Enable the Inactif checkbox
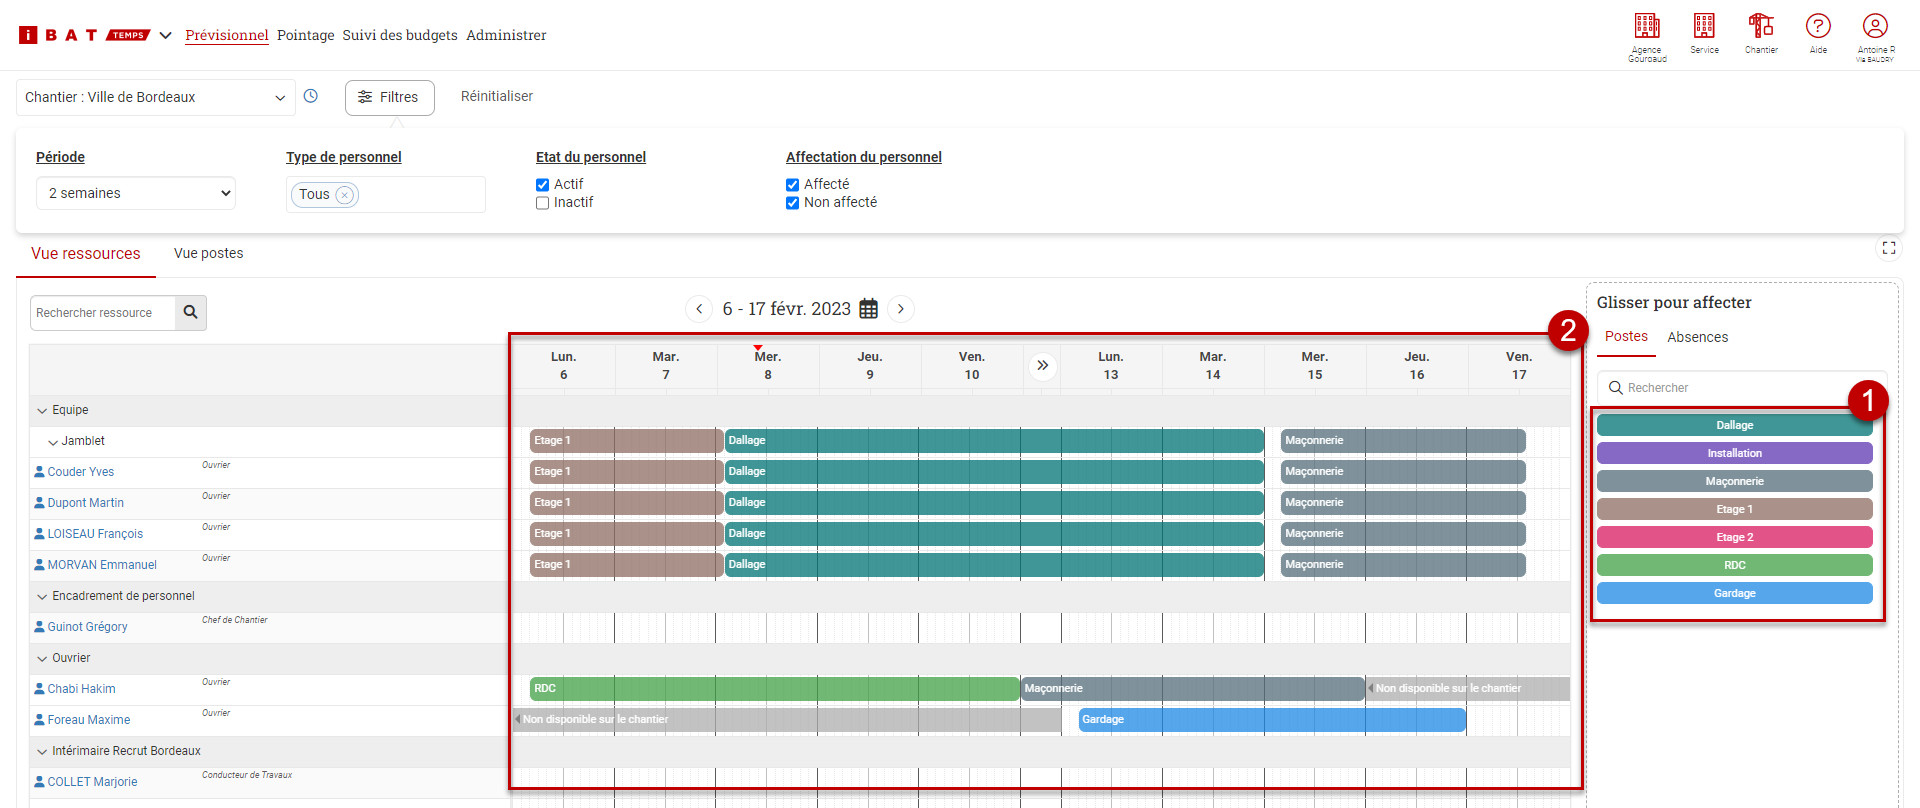The width and height of the screenshot is (1920, 808). click(x=543, y=203)
